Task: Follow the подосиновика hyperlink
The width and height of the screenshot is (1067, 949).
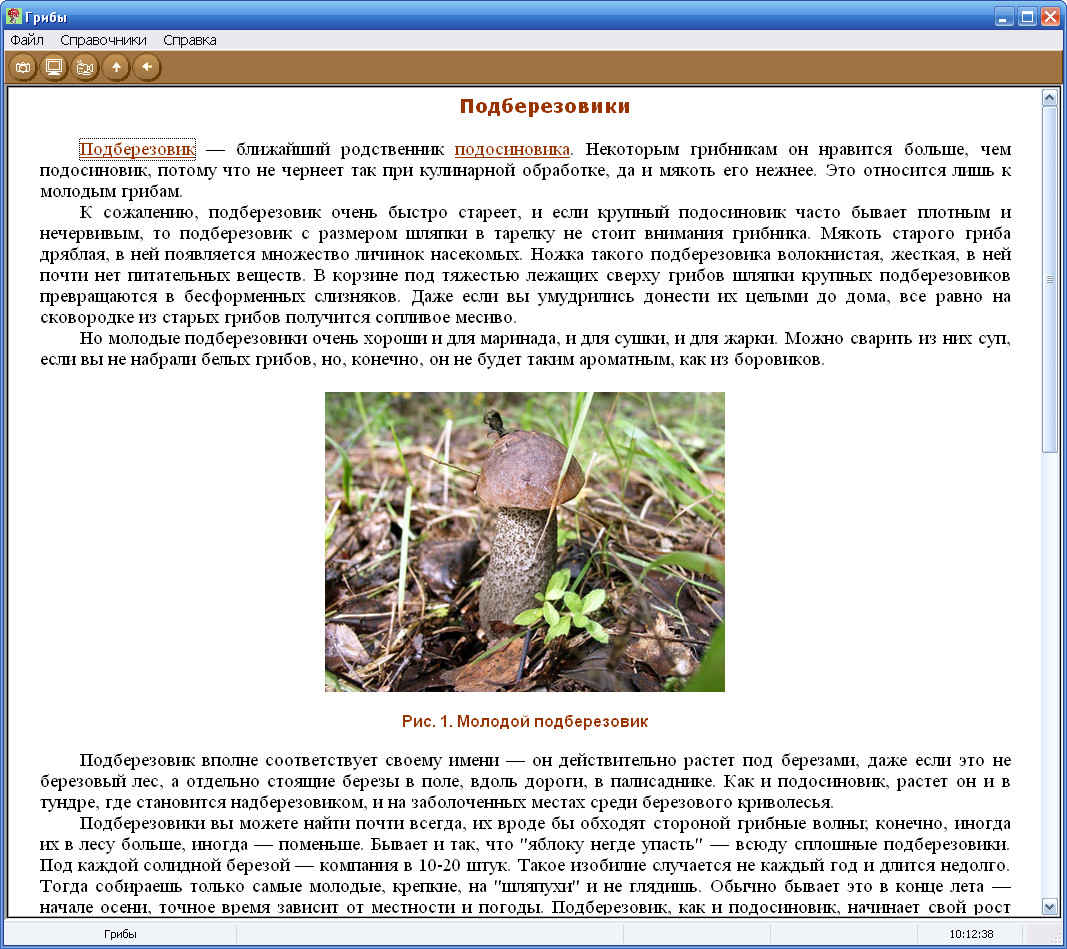Action: click(x=511, y=150)
